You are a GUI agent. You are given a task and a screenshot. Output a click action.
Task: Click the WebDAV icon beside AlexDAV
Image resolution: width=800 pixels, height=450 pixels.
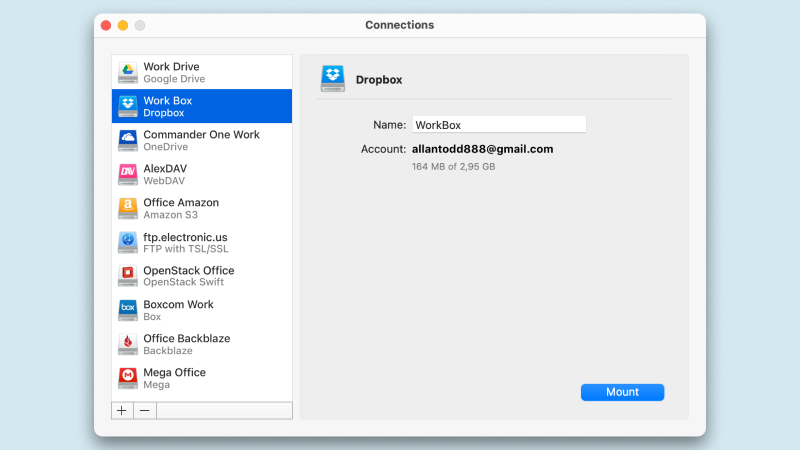pyautogui.click(x=128, y=174)
